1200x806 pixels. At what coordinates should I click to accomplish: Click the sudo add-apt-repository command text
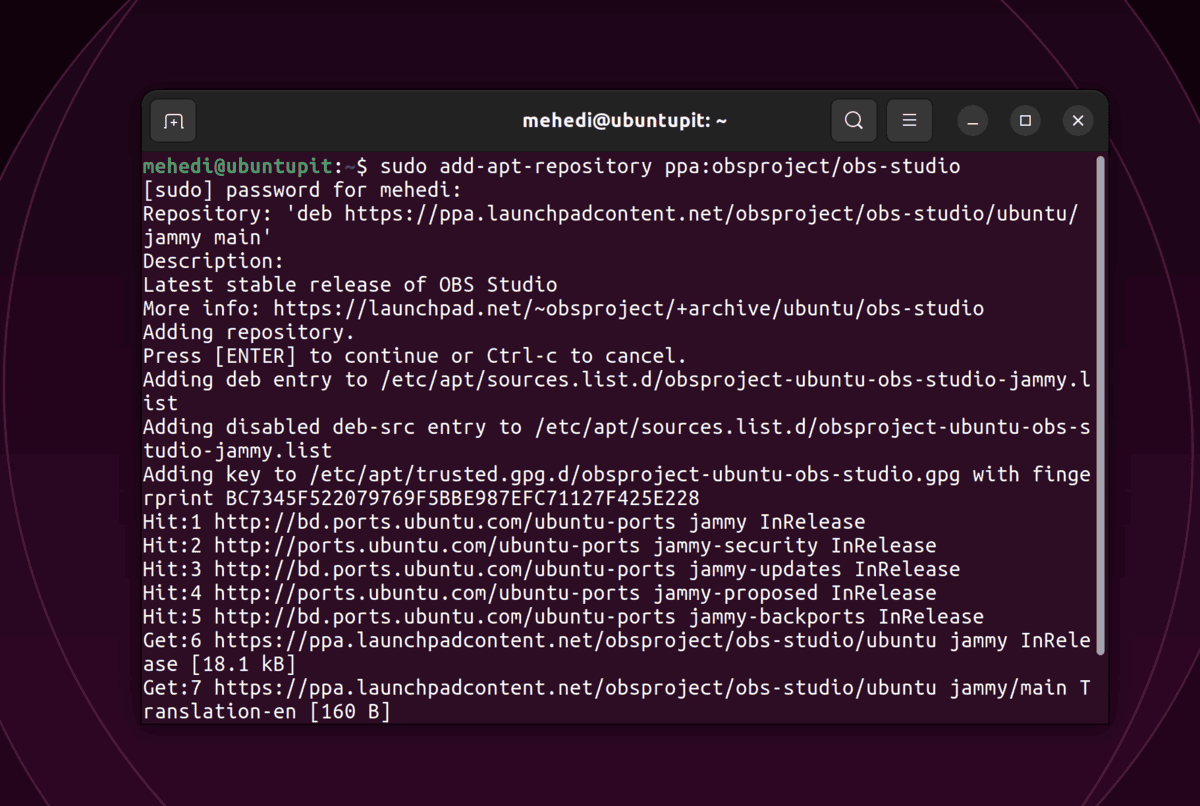pos(670,166)
